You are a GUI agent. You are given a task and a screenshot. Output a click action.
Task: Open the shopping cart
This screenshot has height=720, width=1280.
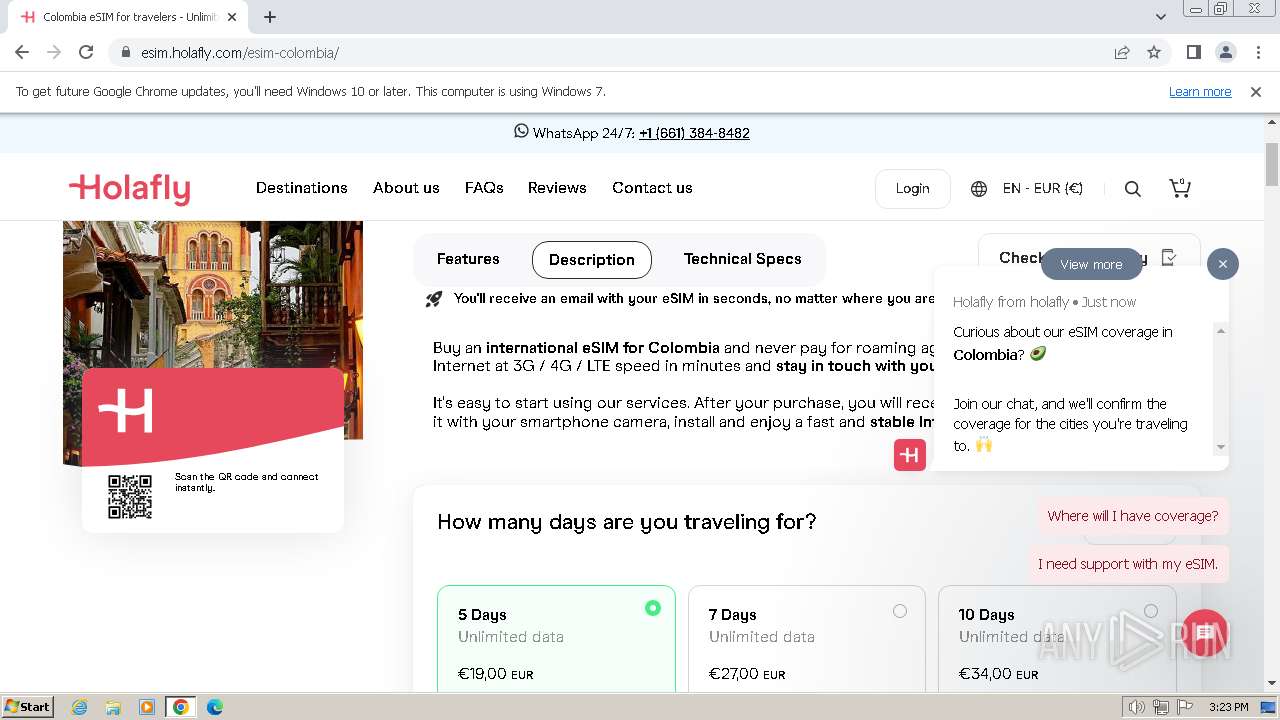click(1180, 188)
